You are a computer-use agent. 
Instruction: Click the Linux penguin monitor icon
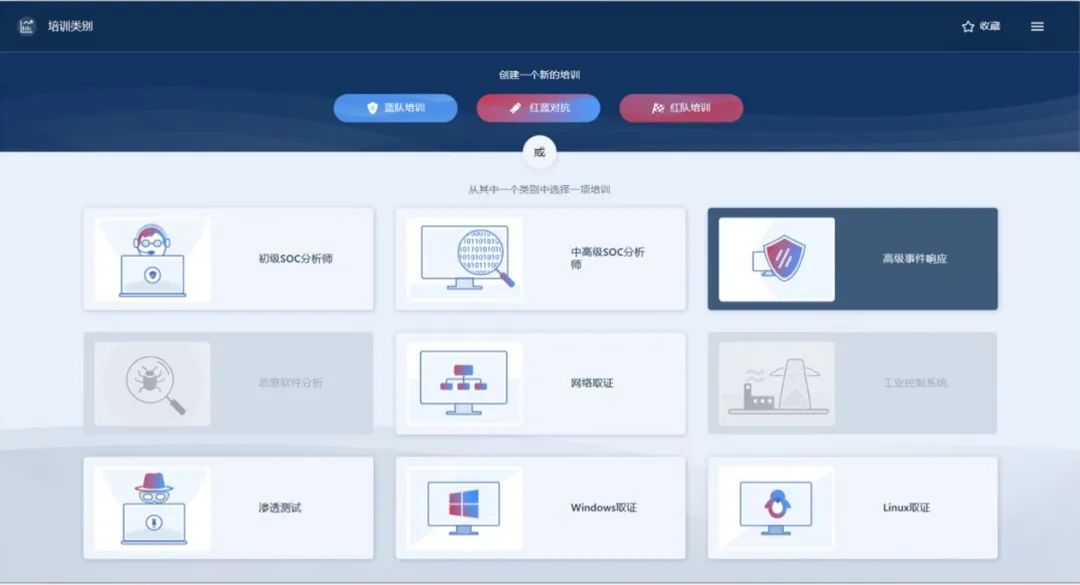point(776,508)
